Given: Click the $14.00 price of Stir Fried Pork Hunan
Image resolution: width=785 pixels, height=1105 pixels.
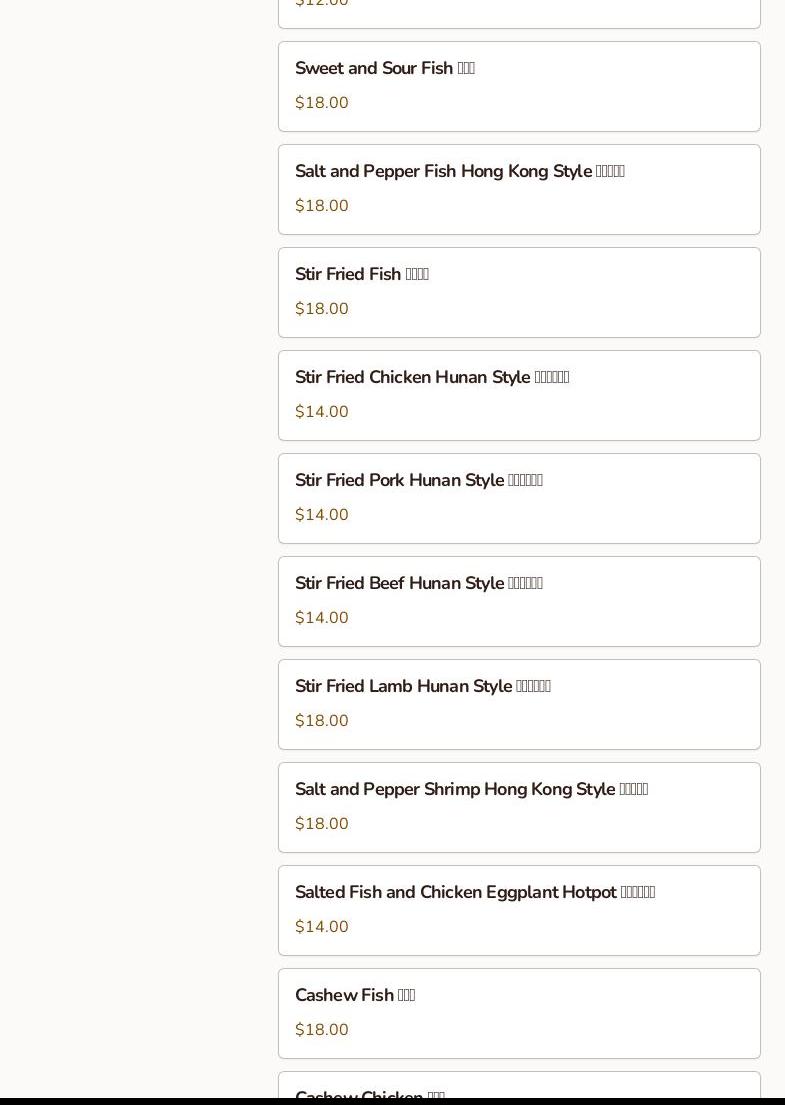Looking at the screenshot, I should tap(322, 515).
